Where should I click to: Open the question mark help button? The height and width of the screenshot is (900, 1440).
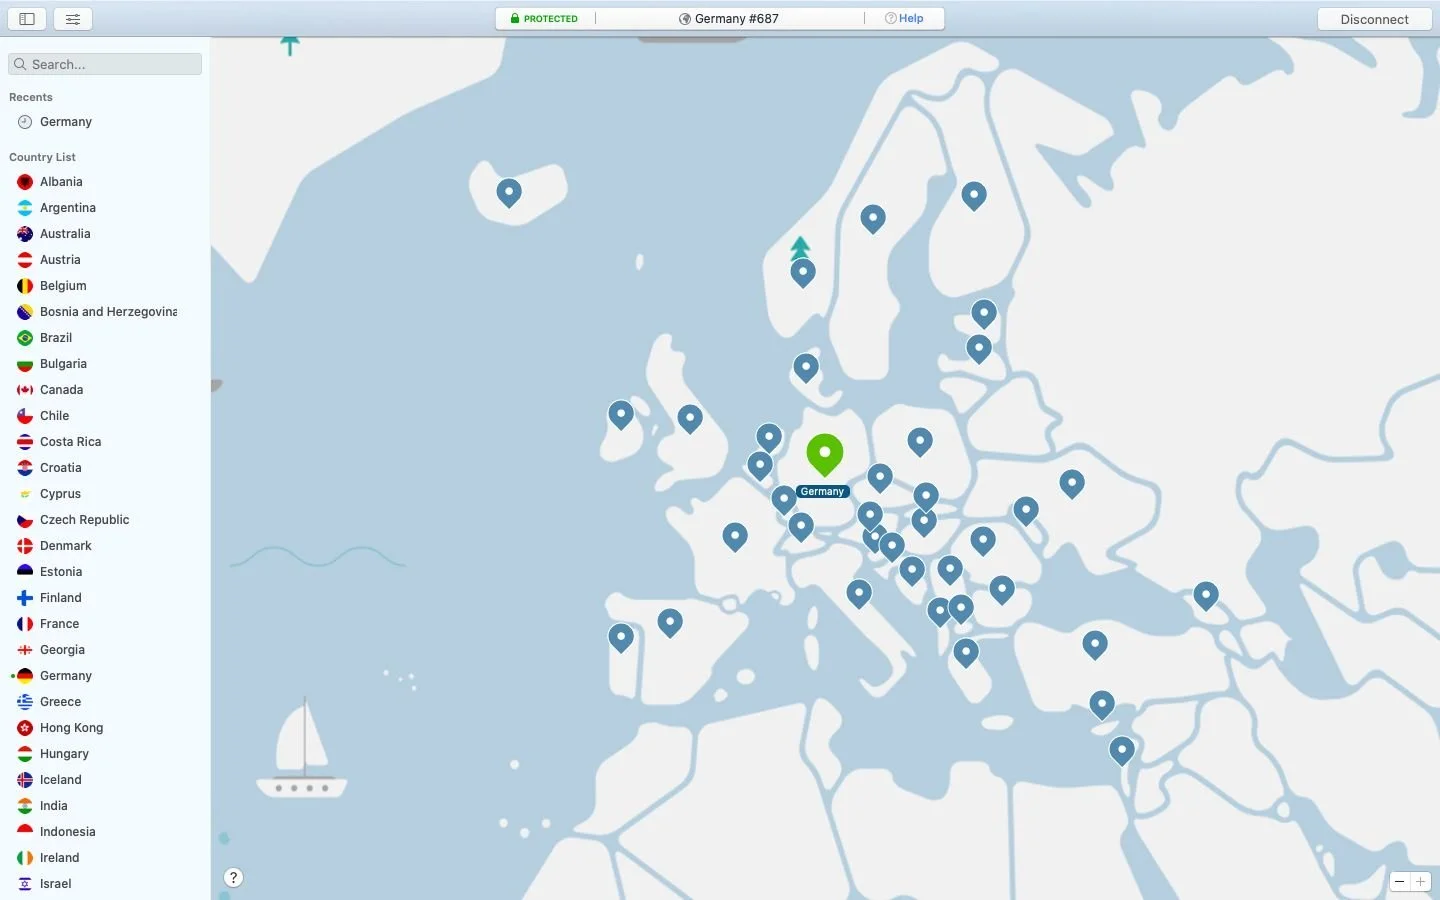tap(233, 878)
